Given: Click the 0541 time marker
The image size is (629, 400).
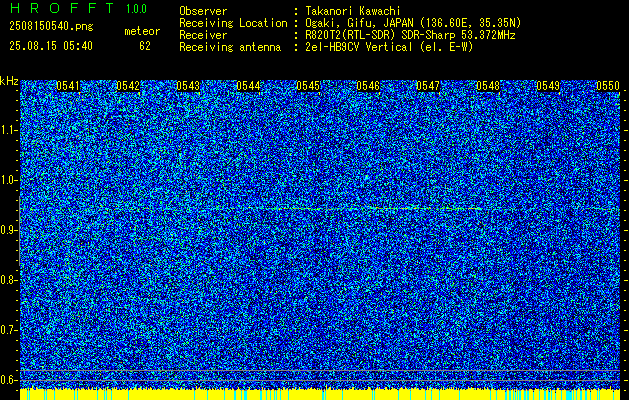Looking at the screenshot, I should pyautogui.click(x=68, y=86).
